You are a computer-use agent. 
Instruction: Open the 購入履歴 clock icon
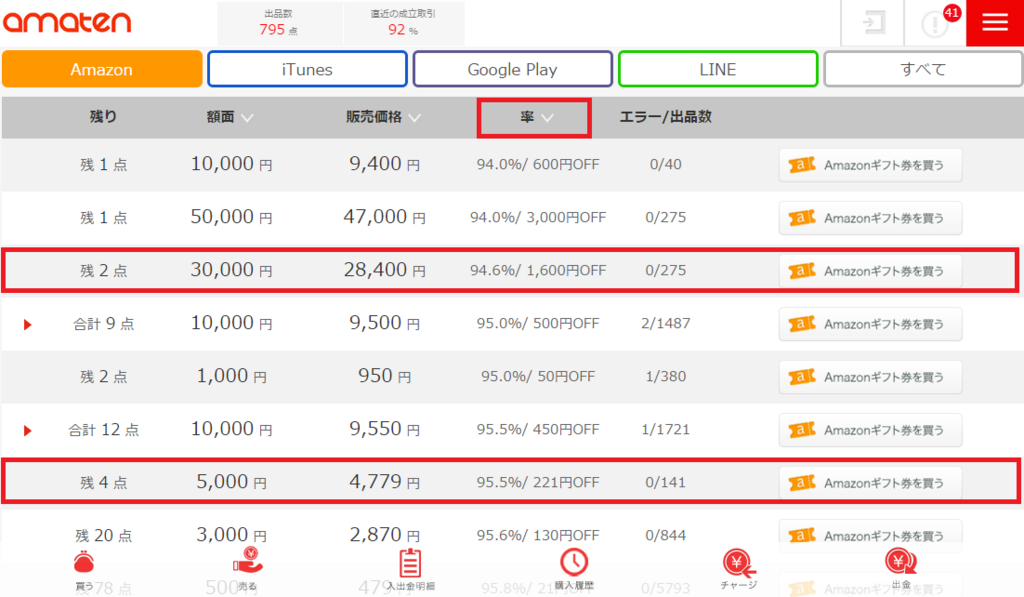(574, 562)
